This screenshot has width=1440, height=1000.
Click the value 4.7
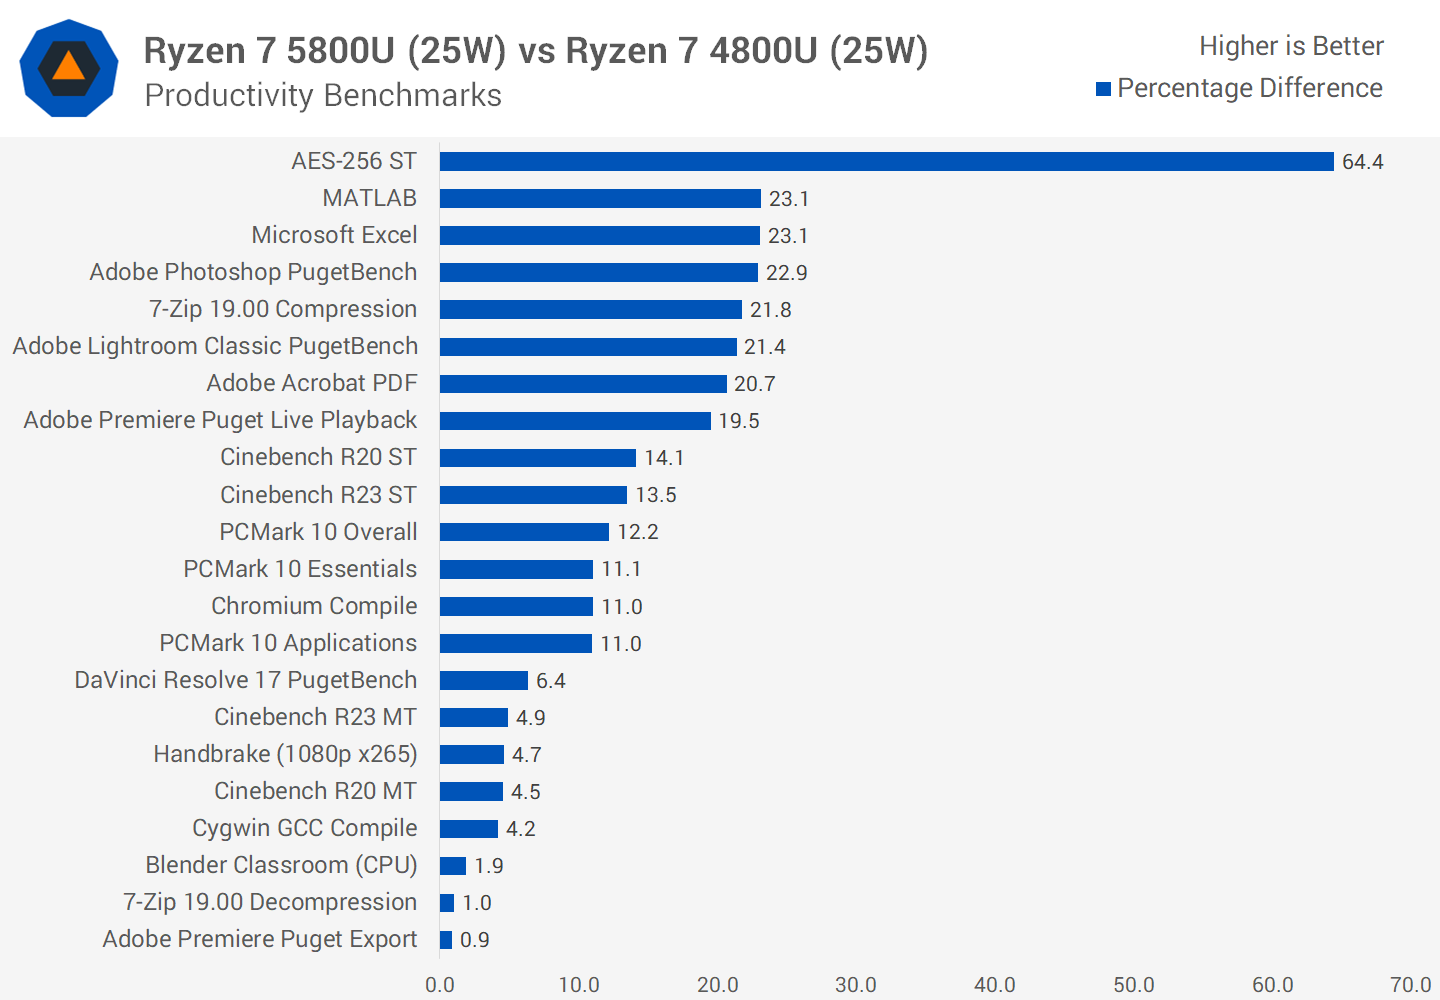(x=527, y=755)
